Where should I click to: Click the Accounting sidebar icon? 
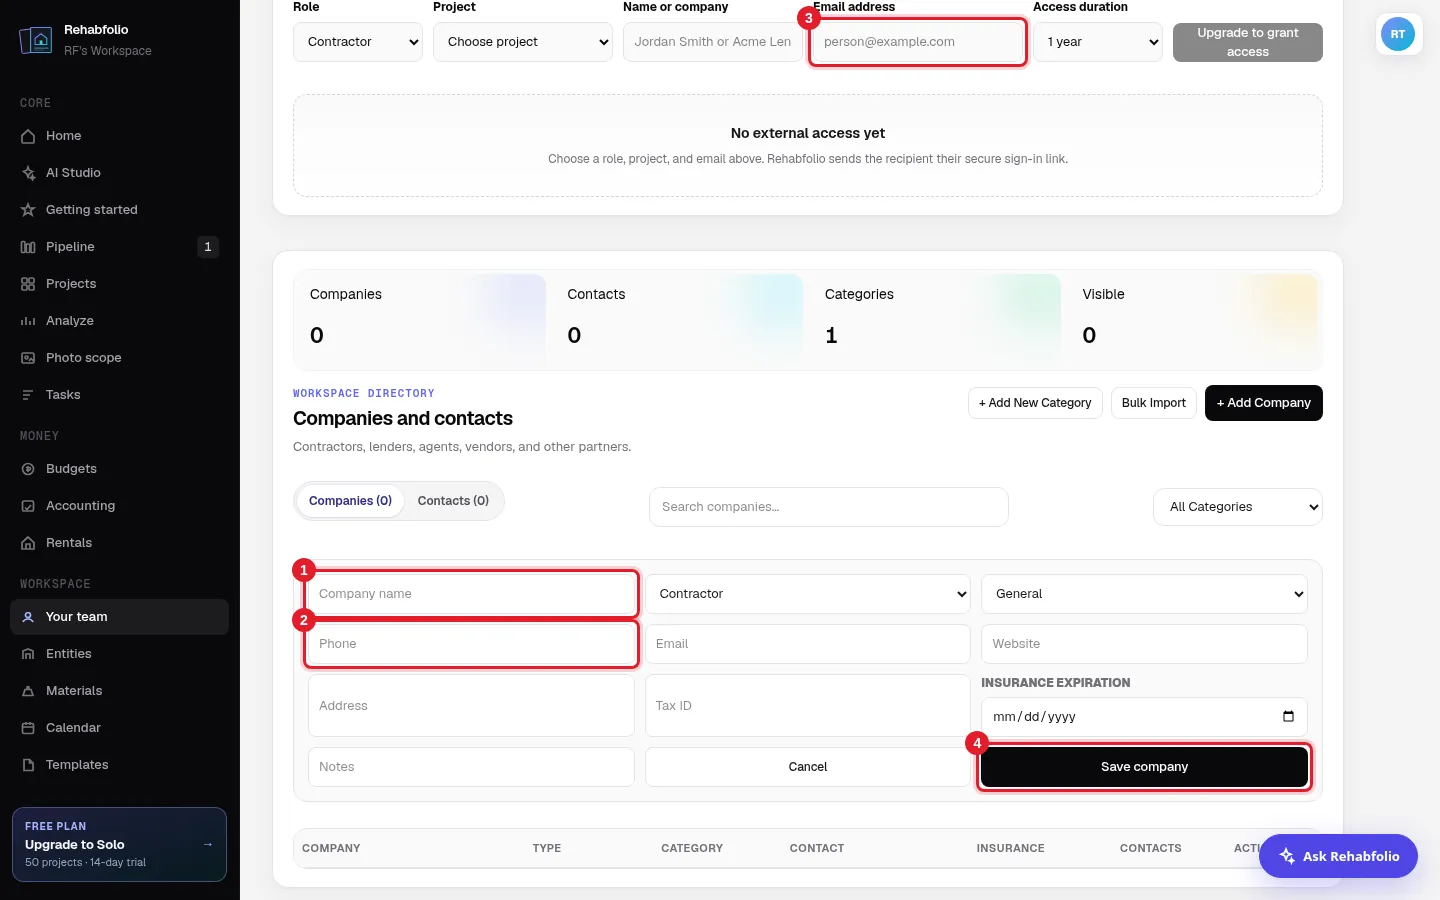point(28,506)
